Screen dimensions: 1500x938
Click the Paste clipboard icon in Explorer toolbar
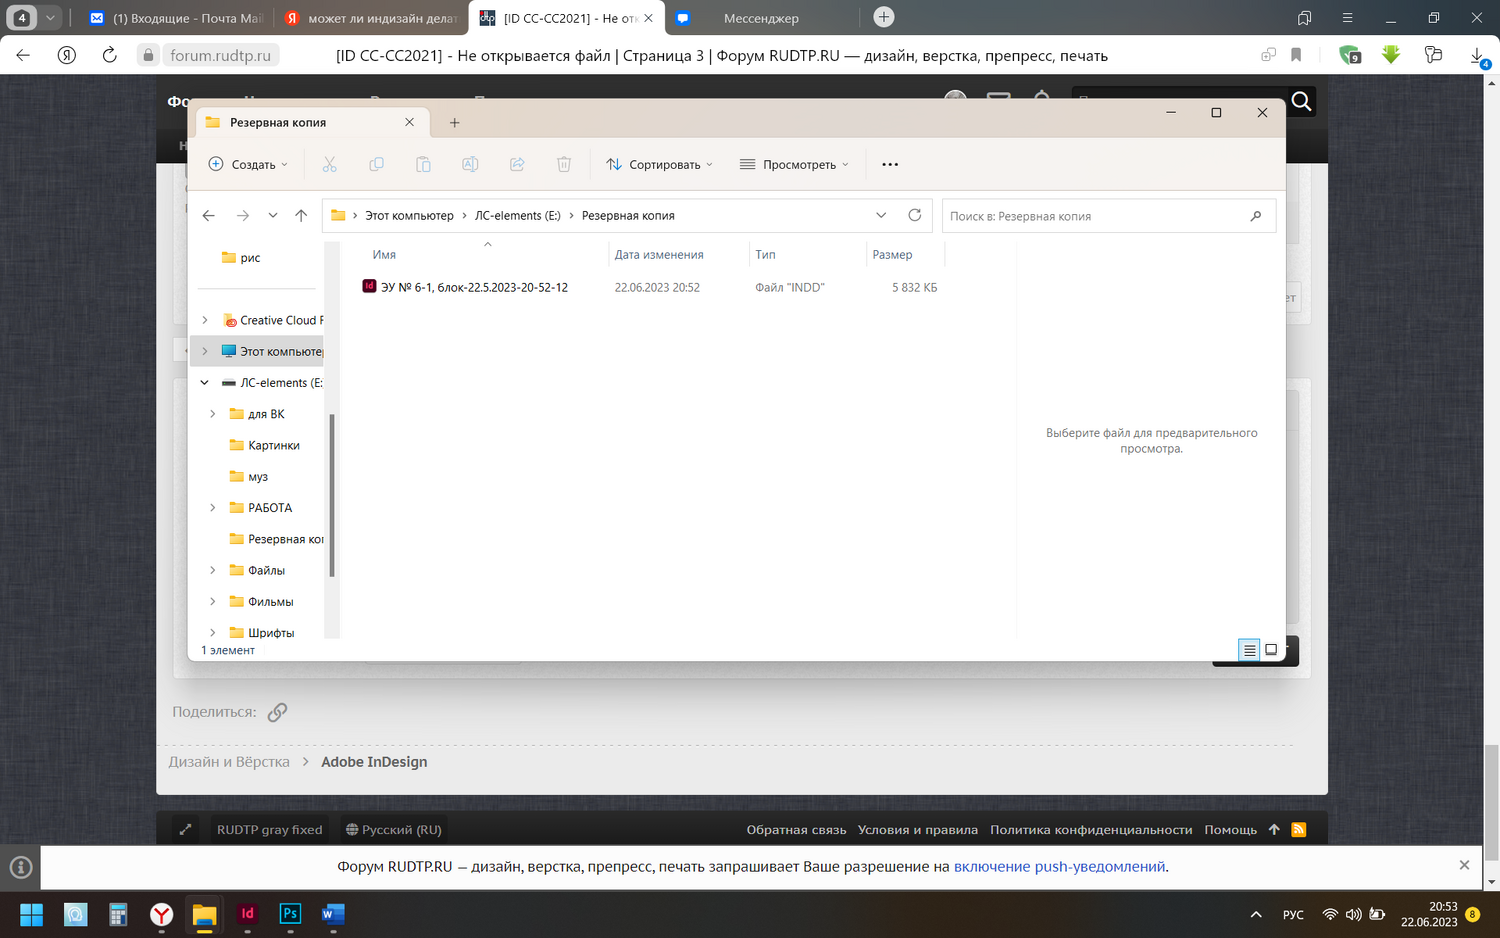[423, 164]
